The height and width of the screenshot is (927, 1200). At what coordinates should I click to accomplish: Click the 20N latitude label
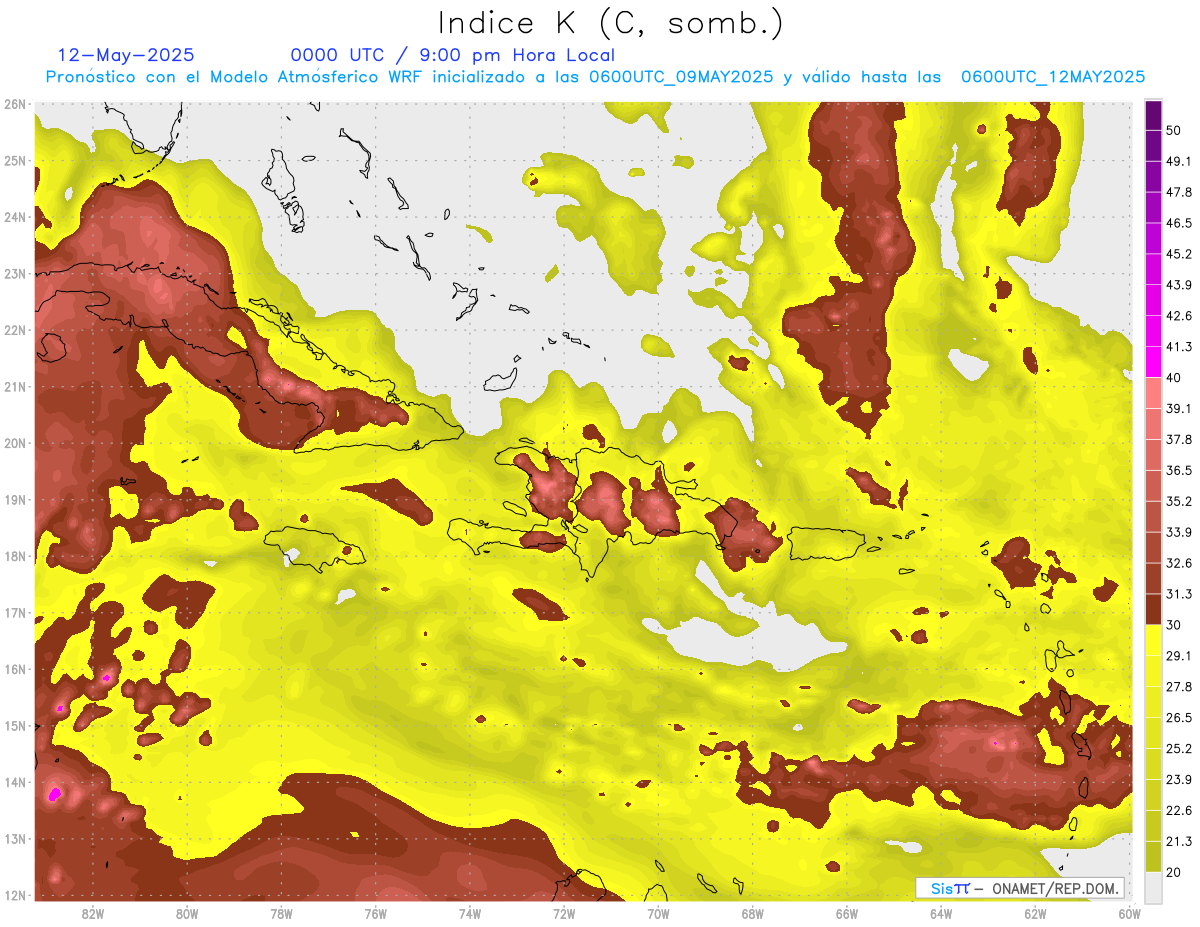tap(15, 443)
